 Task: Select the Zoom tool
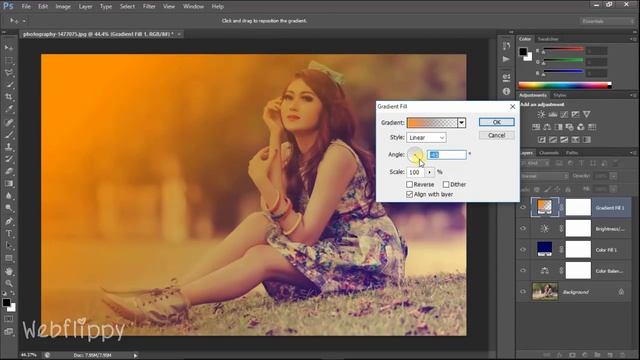[x=9, y=283]
